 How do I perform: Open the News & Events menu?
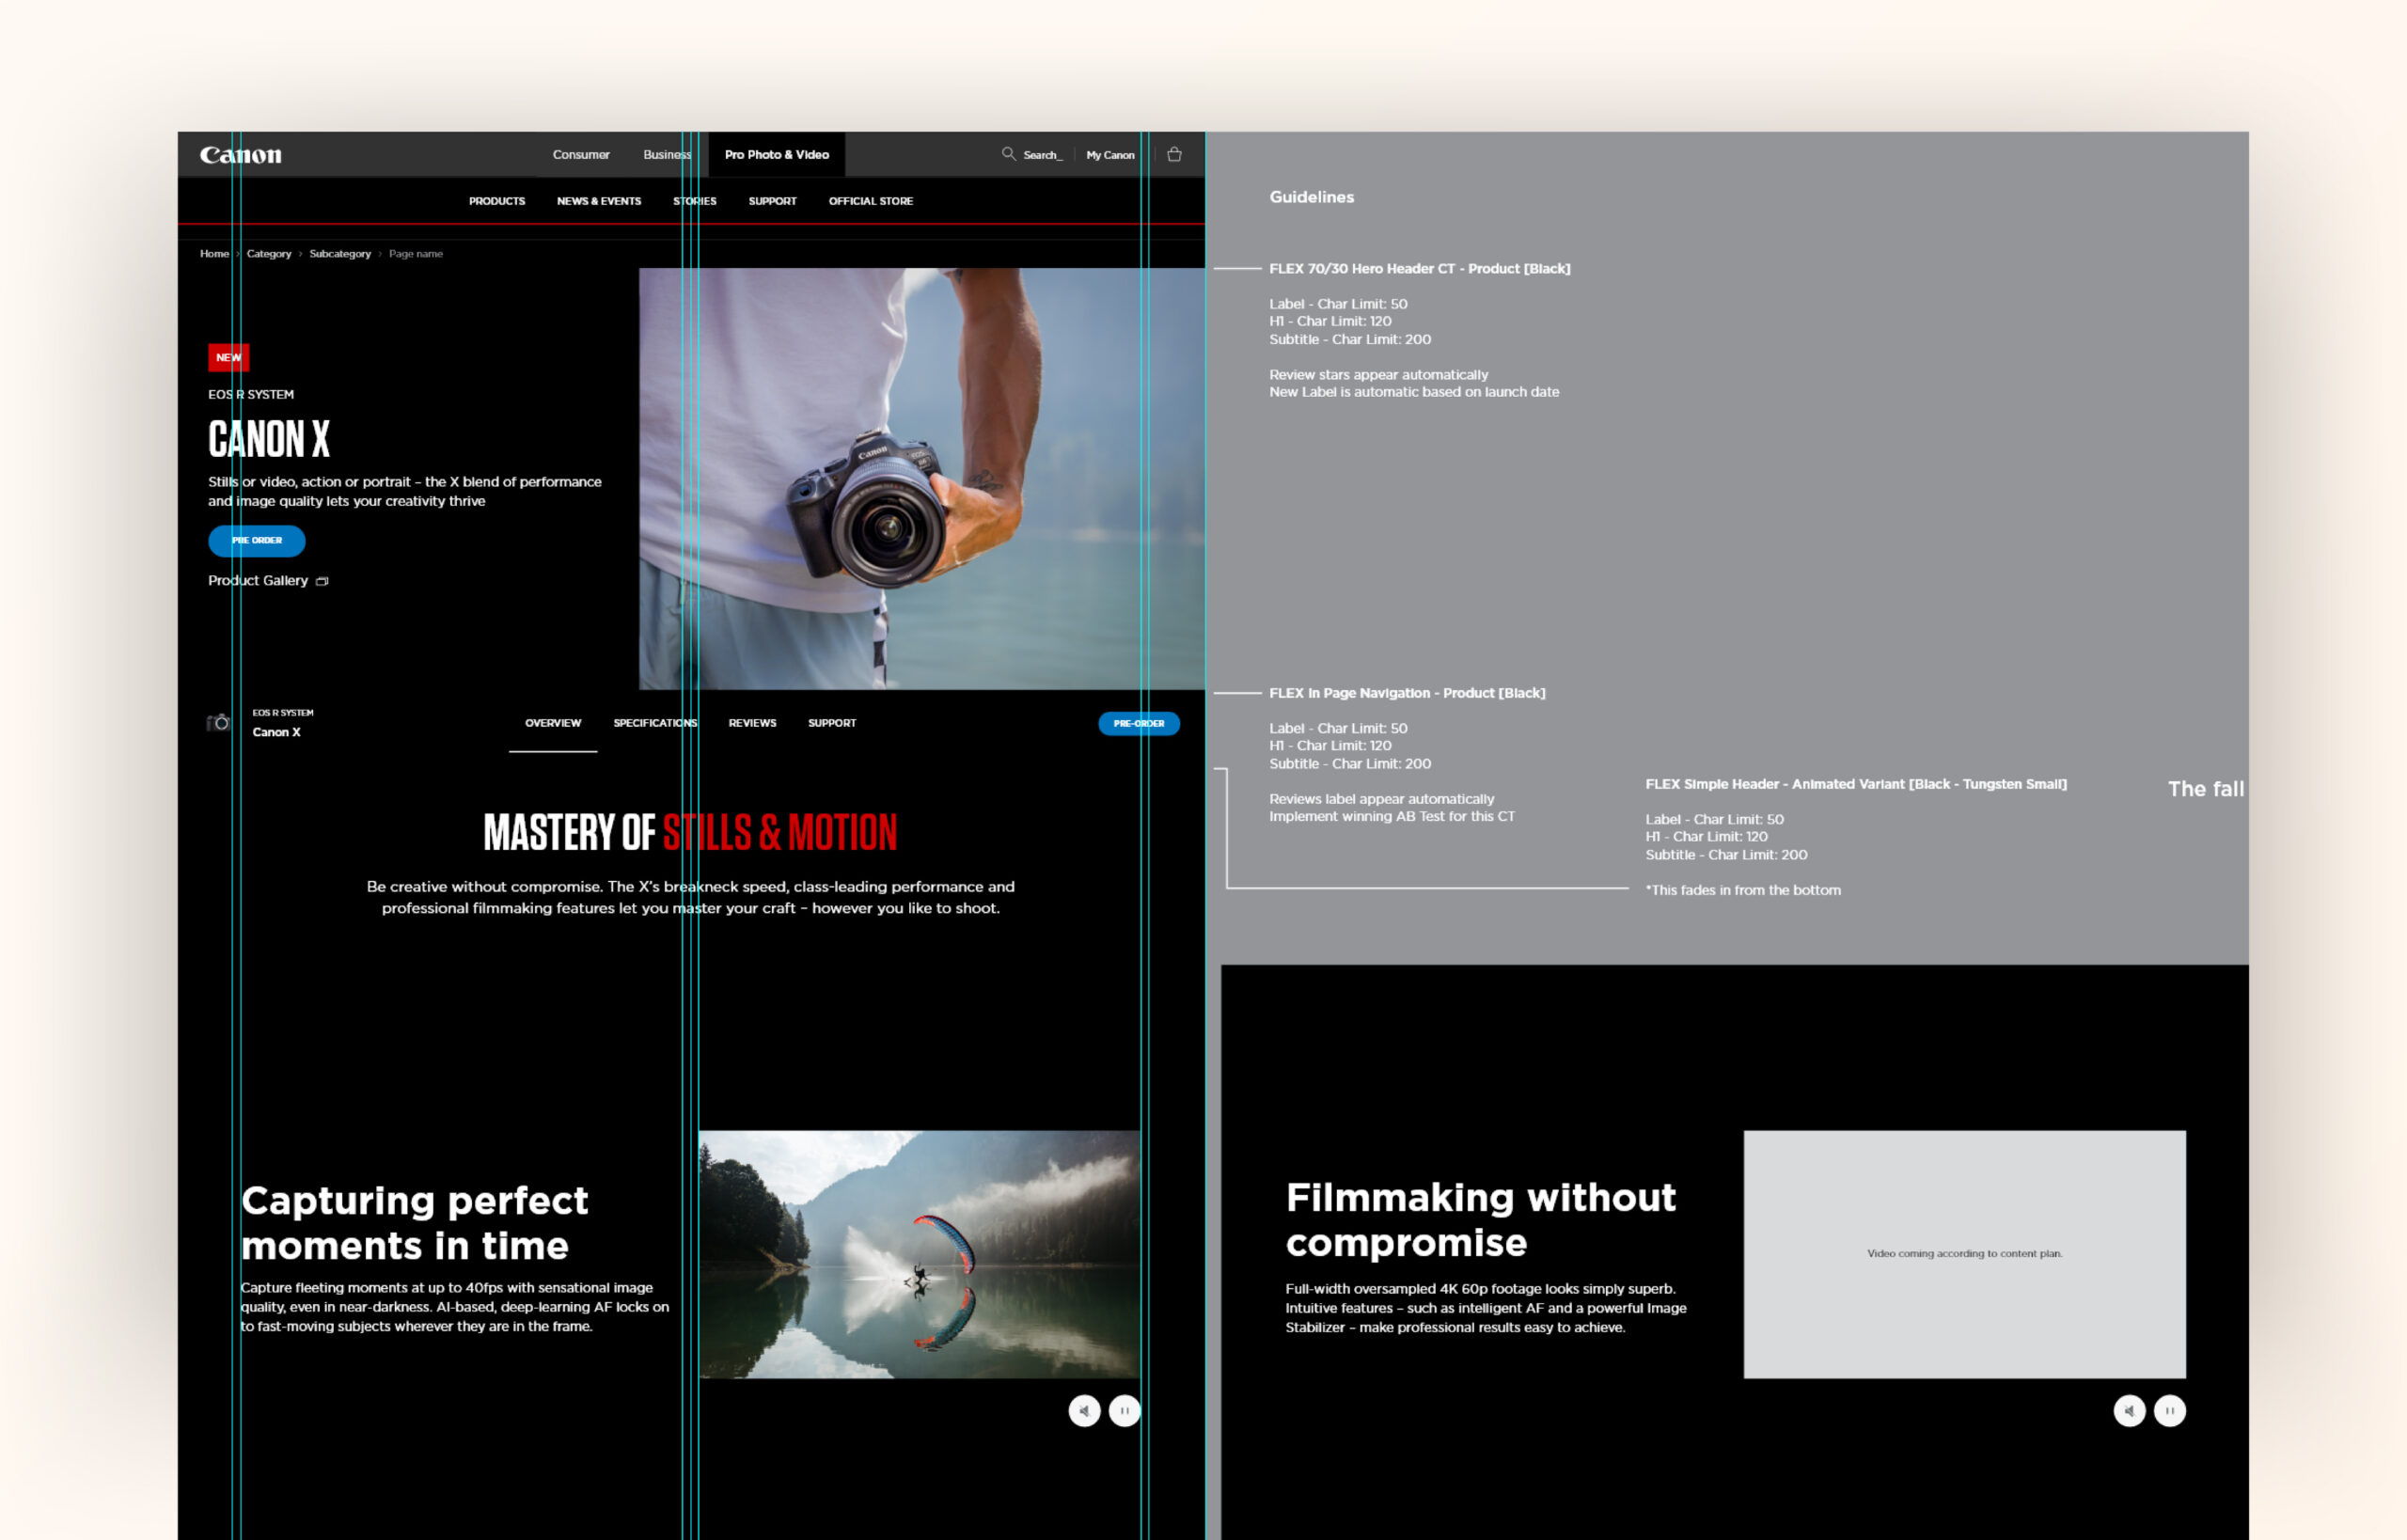pos(599,201)
